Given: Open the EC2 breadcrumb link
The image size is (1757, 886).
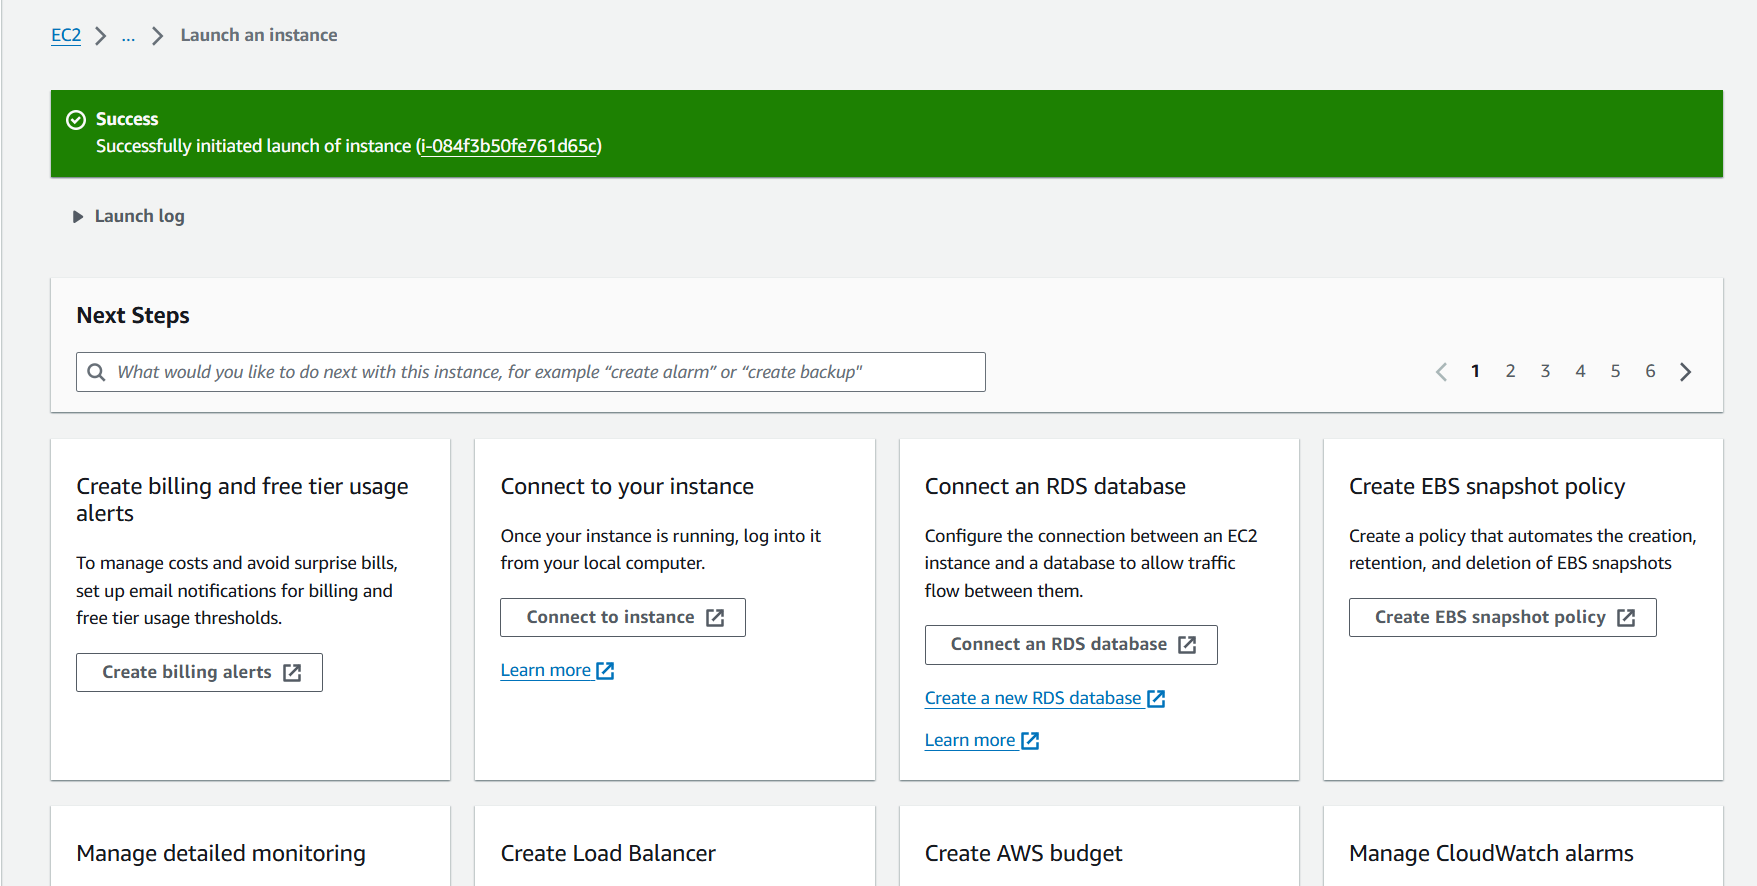Looking at the screenshot, I should [66, 35].
